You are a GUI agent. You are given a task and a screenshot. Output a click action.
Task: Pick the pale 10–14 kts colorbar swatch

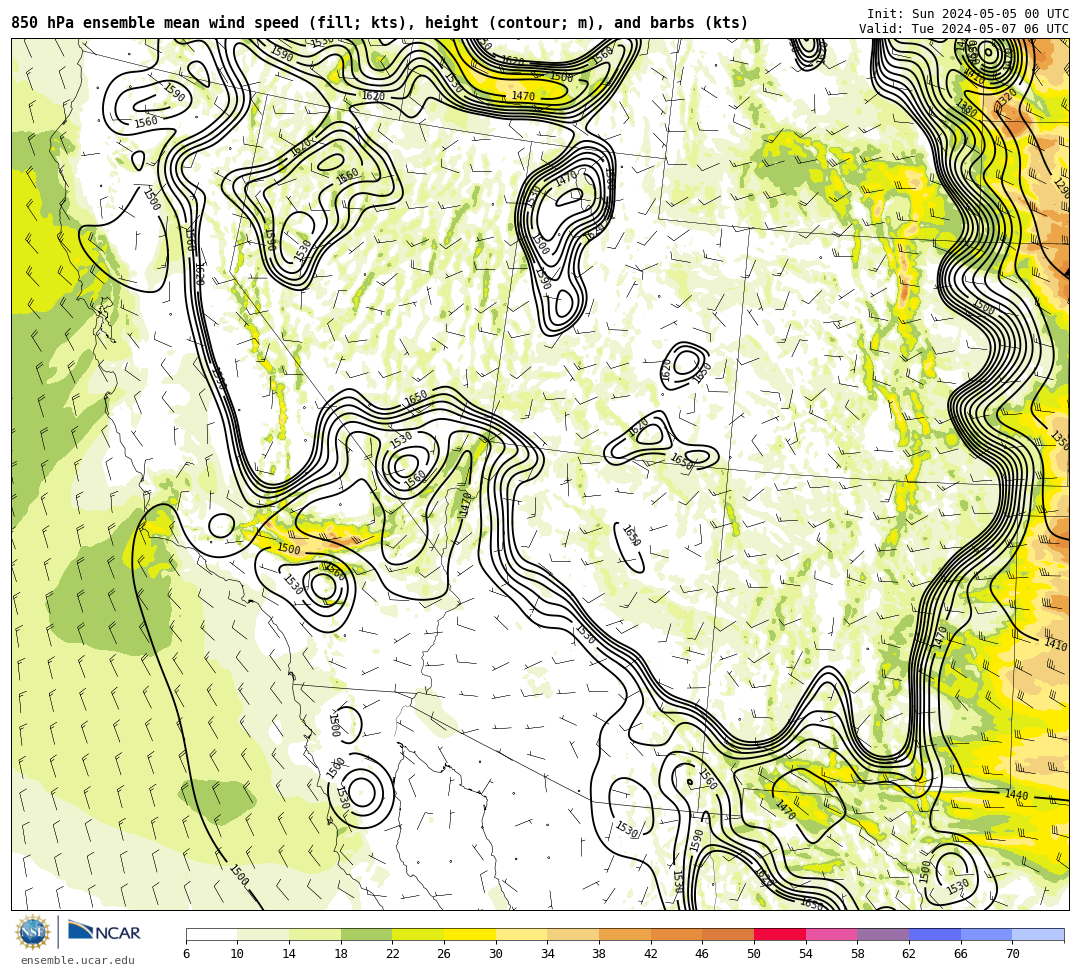click(x=263, y=934)
